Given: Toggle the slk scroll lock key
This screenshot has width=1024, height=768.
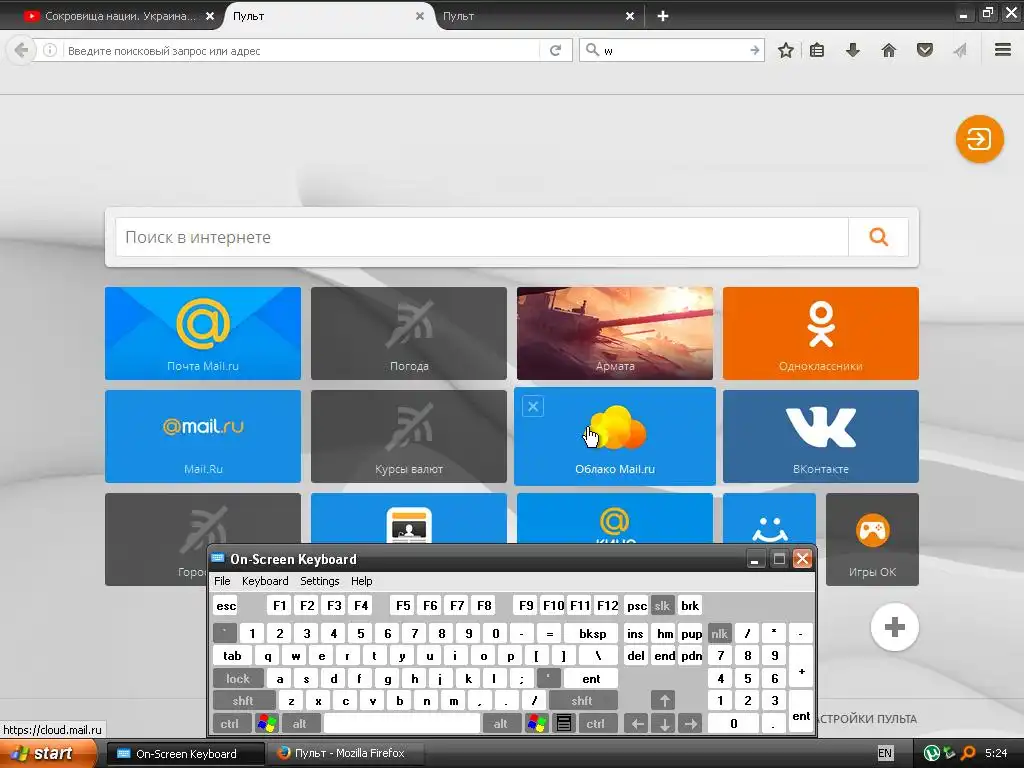Looking at the screenshot, I should (x=662, y=605).
